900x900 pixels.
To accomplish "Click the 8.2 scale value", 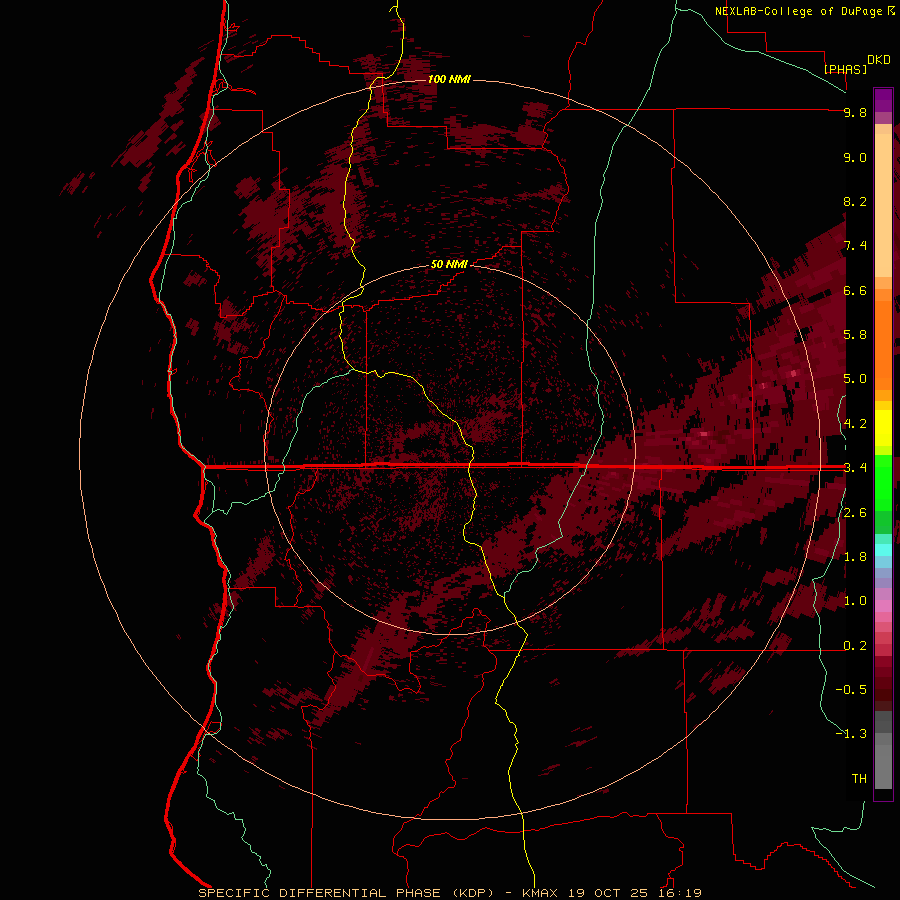I will tap(855, 201).
